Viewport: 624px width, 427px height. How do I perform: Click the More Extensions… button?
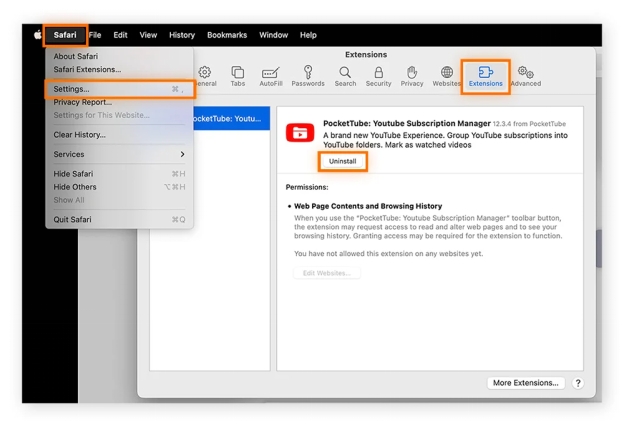click(x=526, y=383)
